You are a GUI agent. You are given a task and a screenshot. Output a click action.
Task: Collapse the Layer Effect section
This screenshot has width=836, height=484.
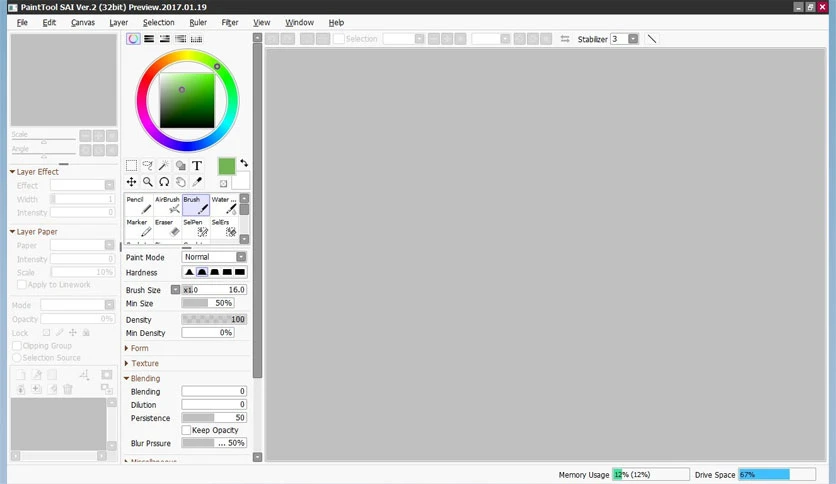tap(34, 172)
